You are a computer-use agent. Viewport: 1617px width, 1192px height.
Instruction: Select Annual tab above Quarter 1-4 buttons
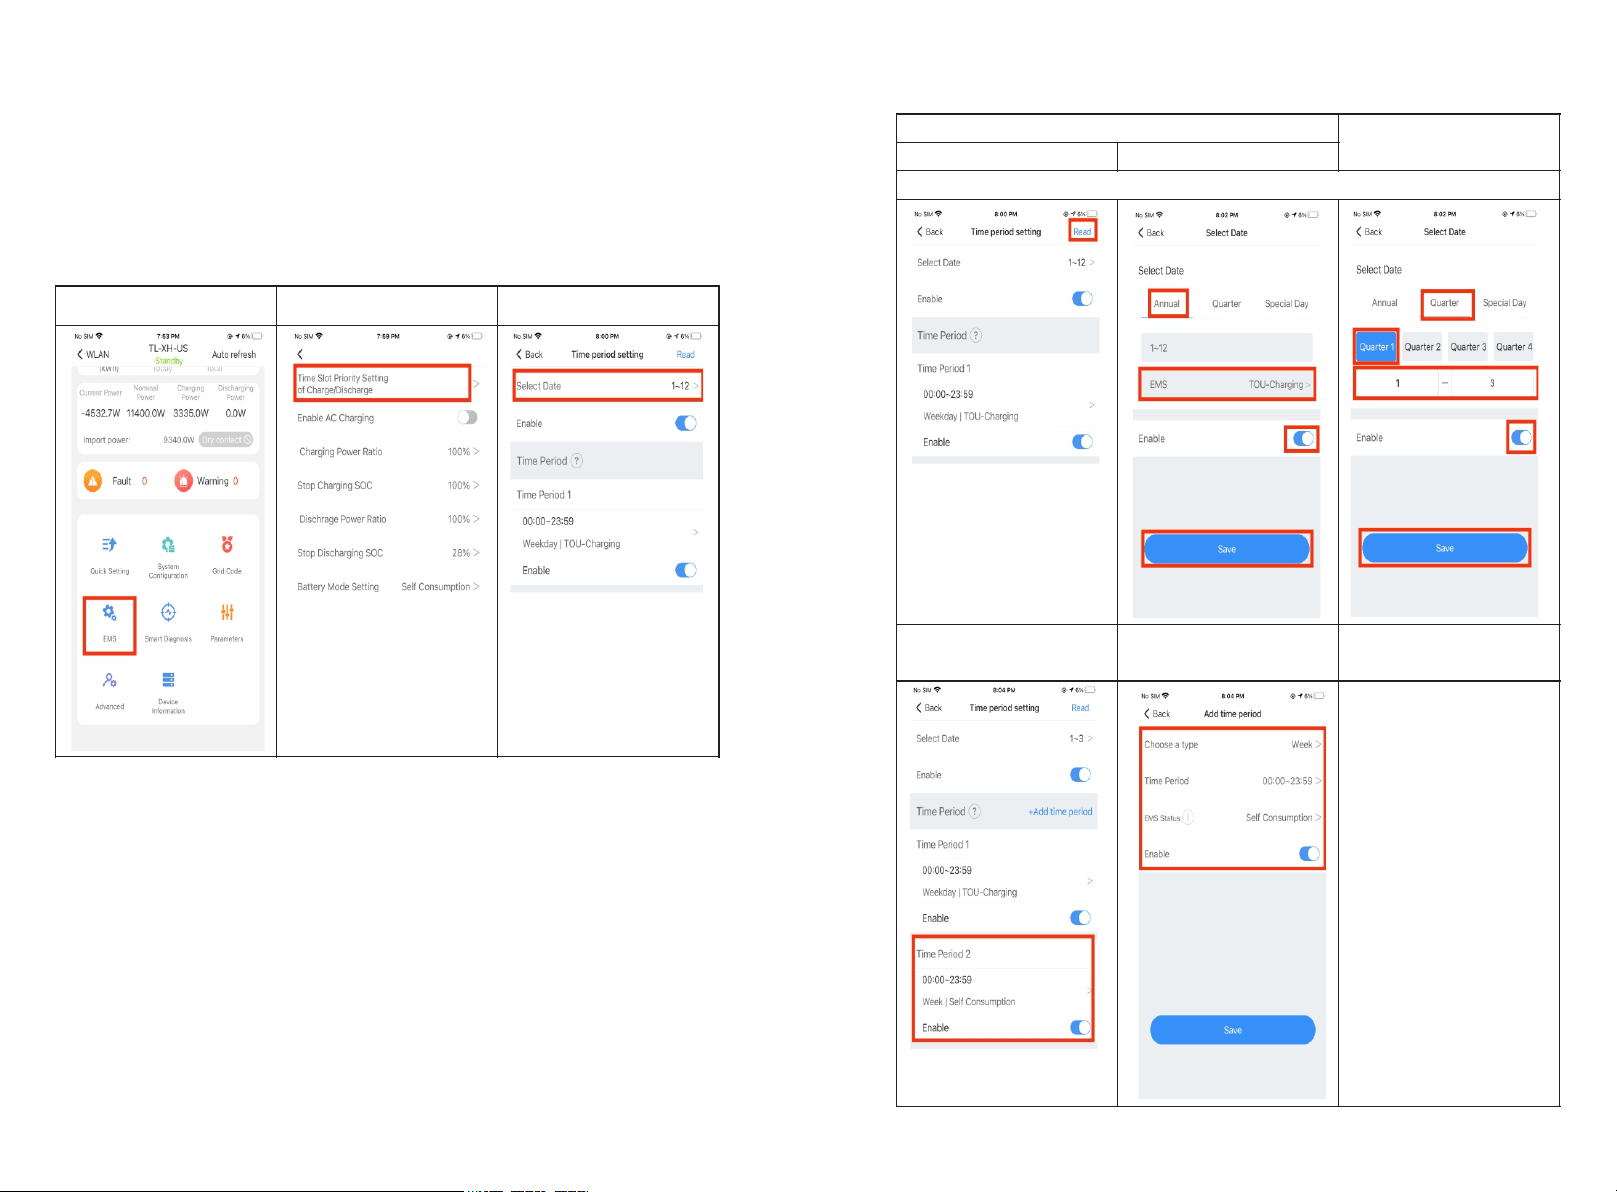tap(1384, 303)
